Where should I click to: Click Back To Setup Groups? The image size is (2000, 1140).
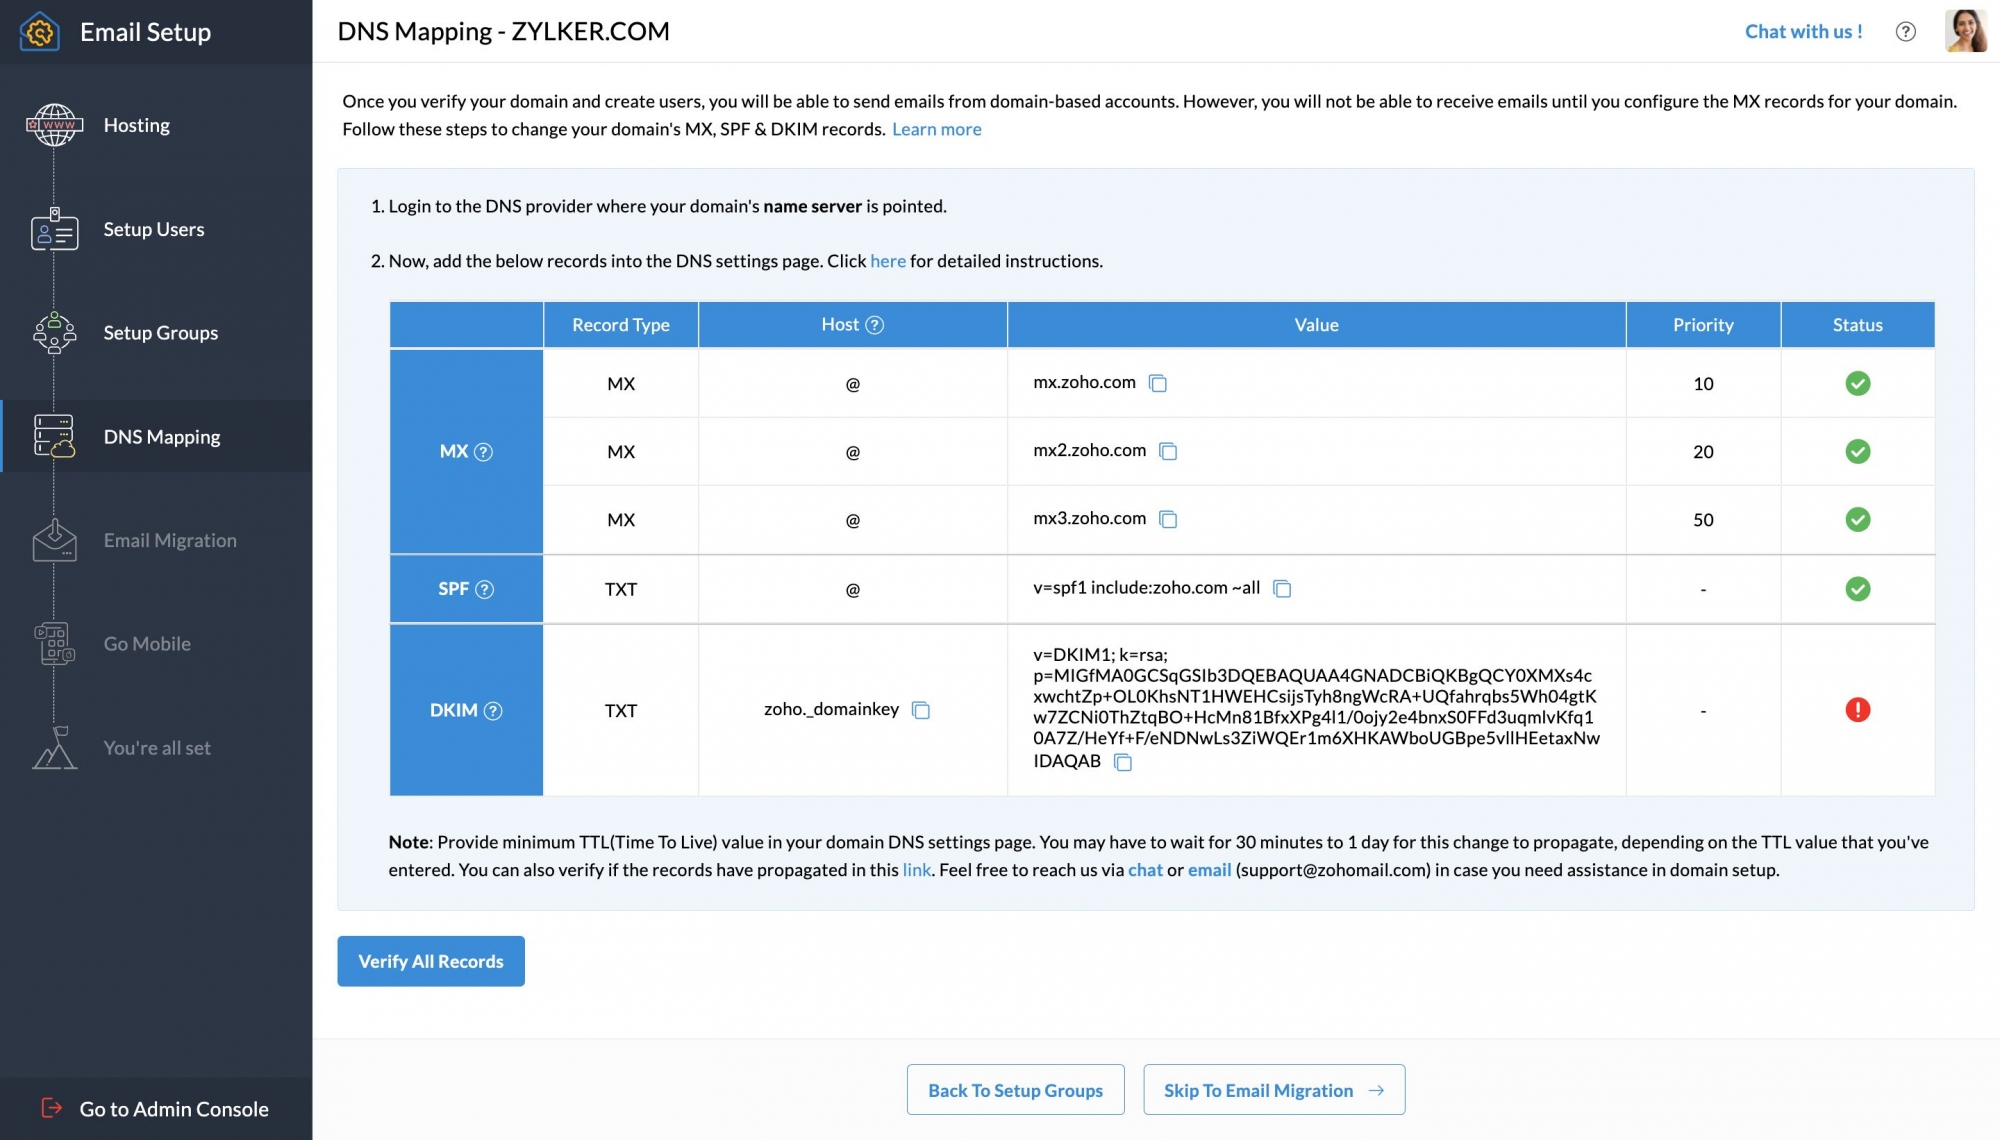(x=1015, y=1090)
